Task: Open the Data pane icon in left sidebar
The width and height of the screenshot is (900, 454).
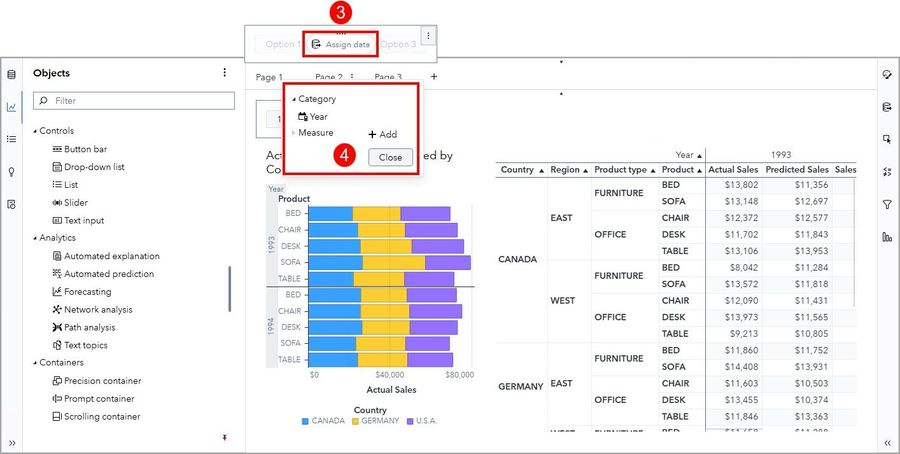Action: (x=11, y=75)
